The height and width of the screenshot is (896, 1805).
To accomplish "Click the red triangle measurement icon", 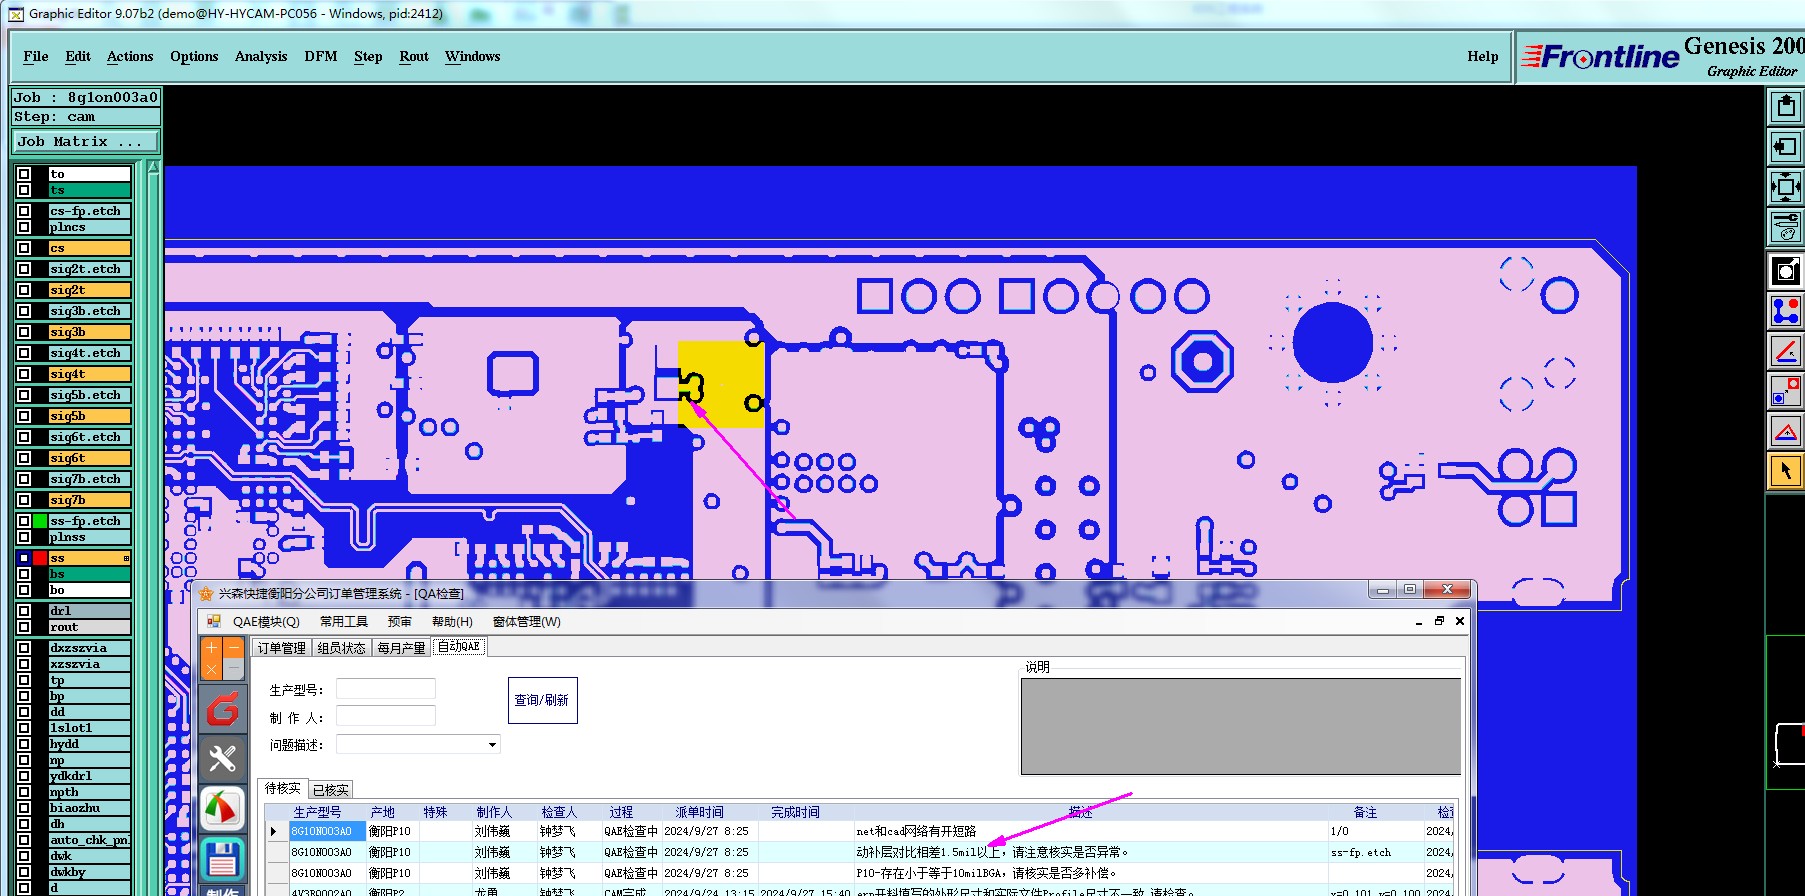I will (x=1786, y=431).
